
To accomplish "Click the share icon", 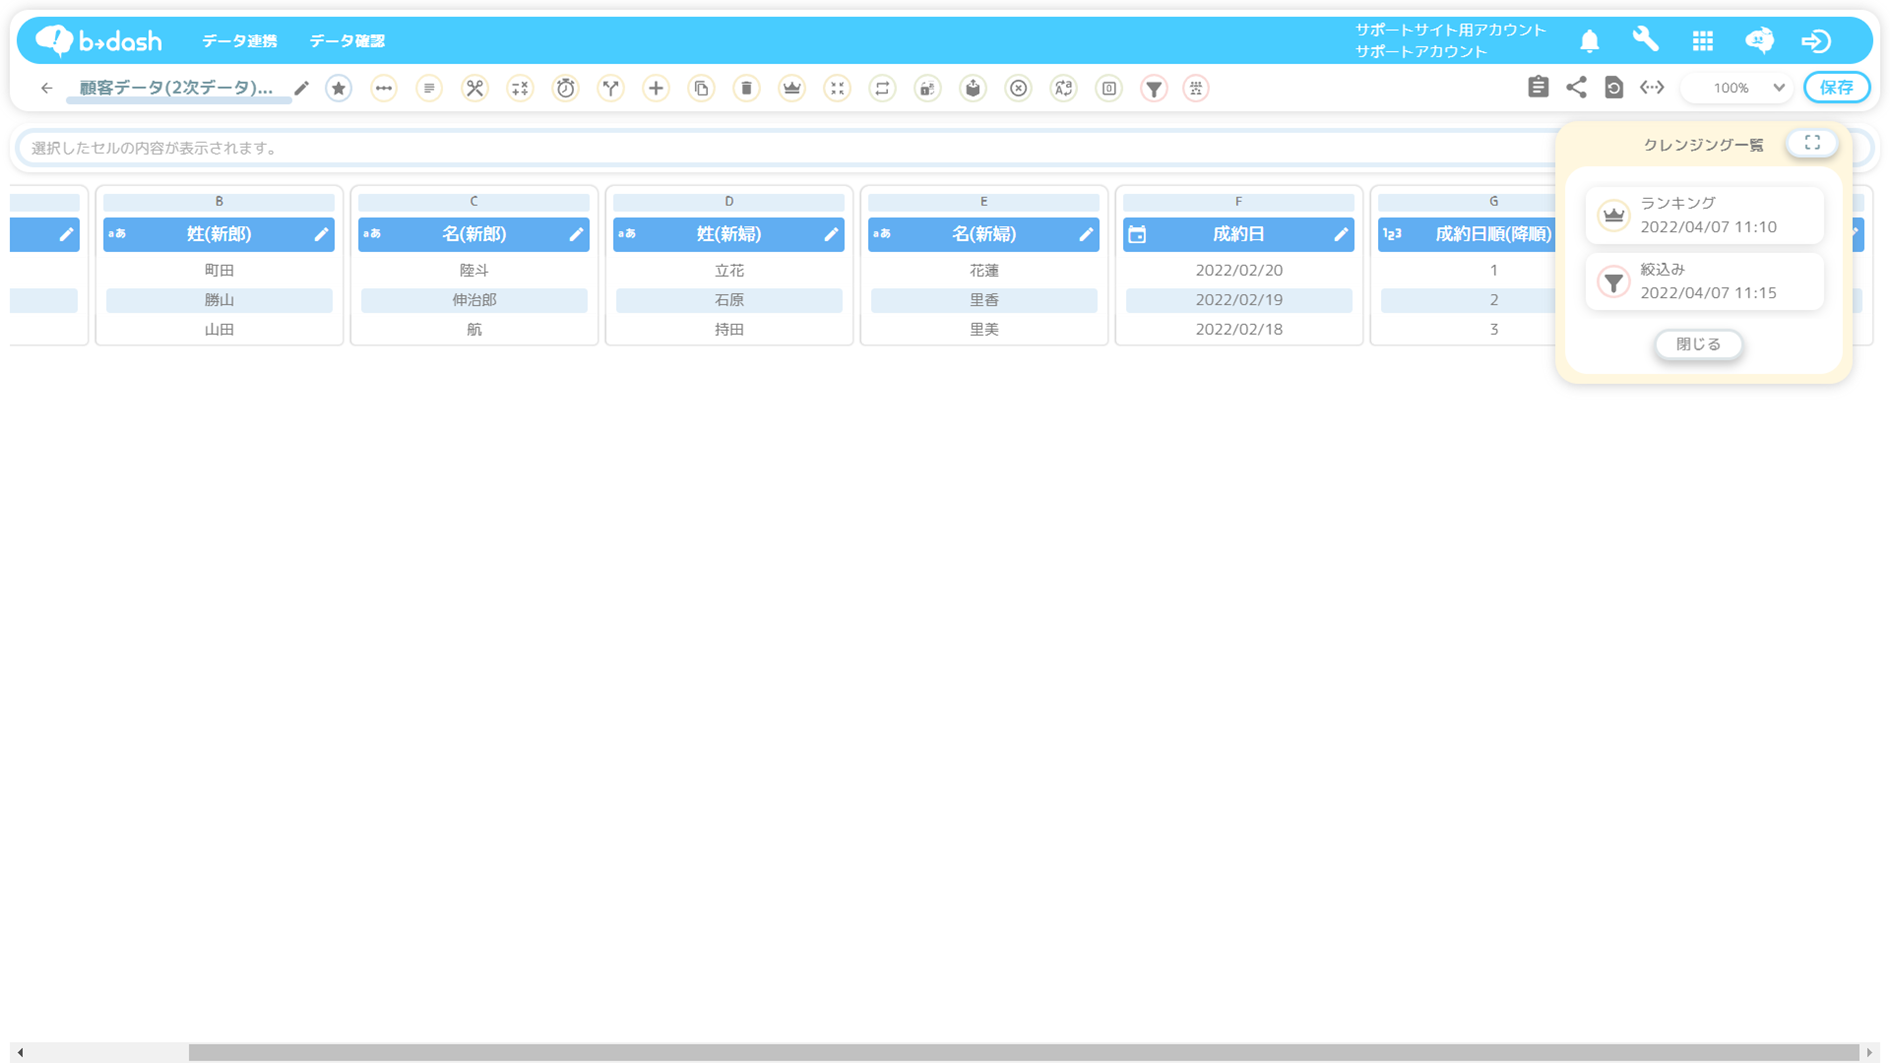I will 1576,87.
